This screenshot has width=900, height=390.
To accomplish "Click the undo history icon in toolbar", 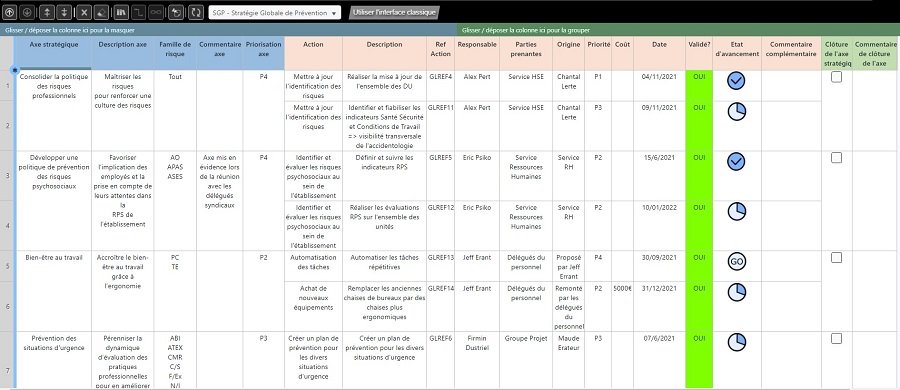I will point(176,12).
